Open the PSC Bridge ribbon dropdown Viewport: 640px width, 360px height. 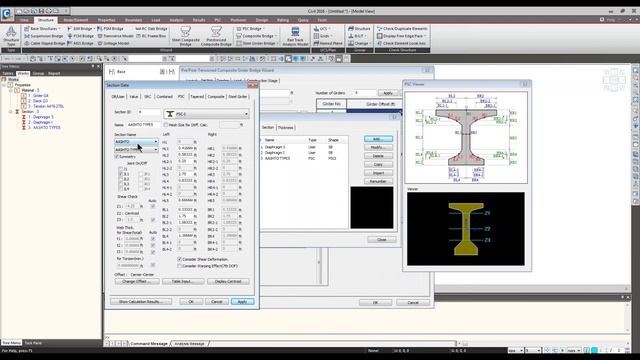pyautogui.click(x=250, y=29)
